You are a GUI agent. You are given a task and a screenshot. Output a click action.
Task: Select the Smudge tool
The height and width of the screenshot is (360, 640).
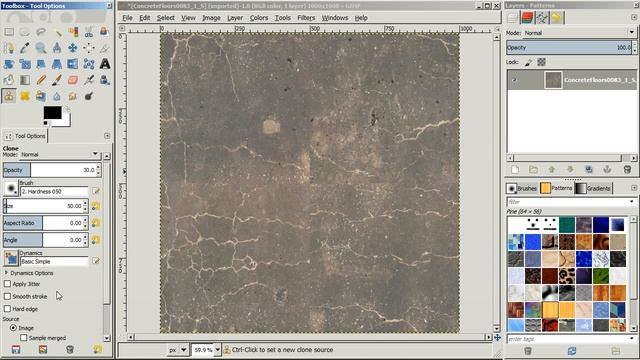(73, 96)
